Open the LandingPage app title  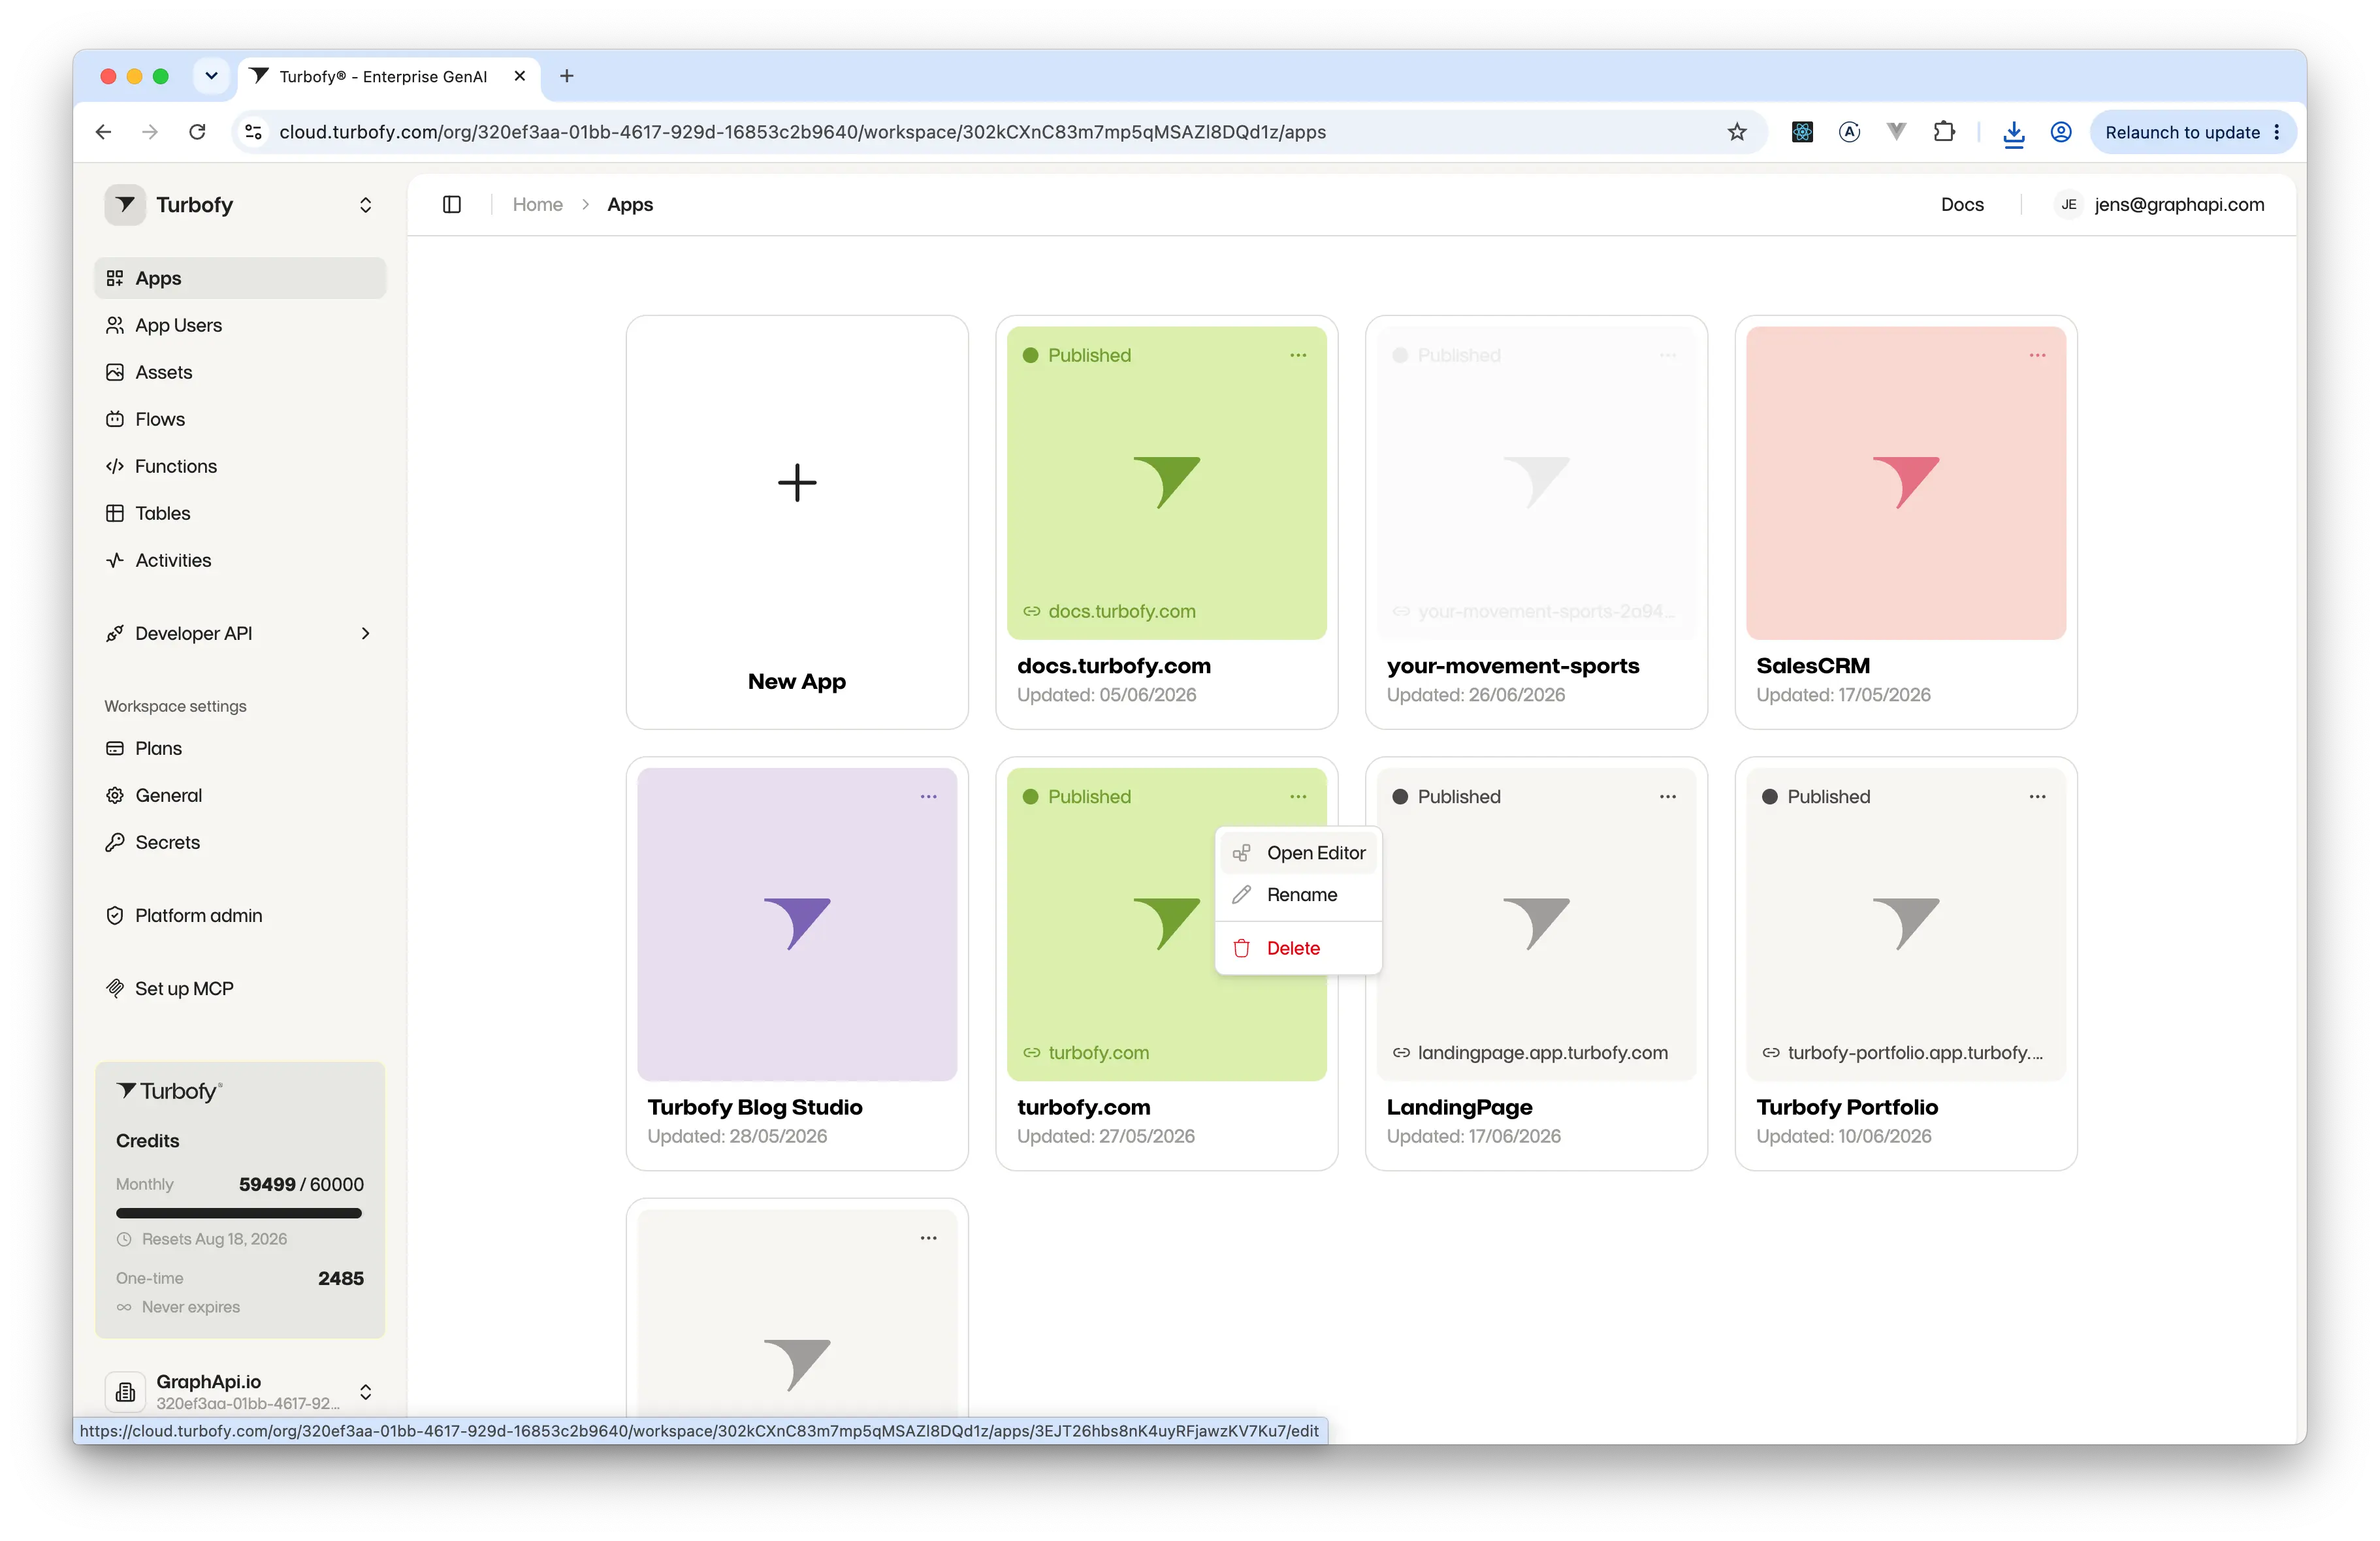pos(1459,1107)
